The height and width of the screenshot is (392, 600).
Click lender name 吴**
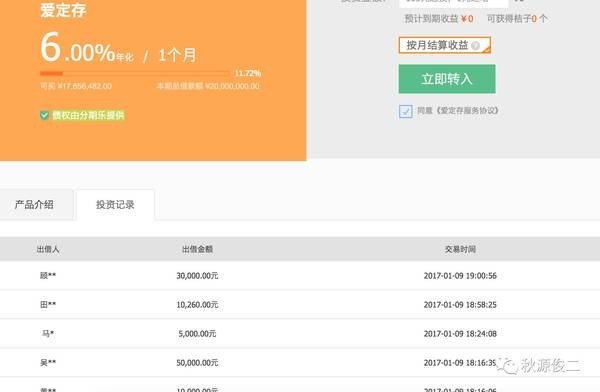click(48, 363)
